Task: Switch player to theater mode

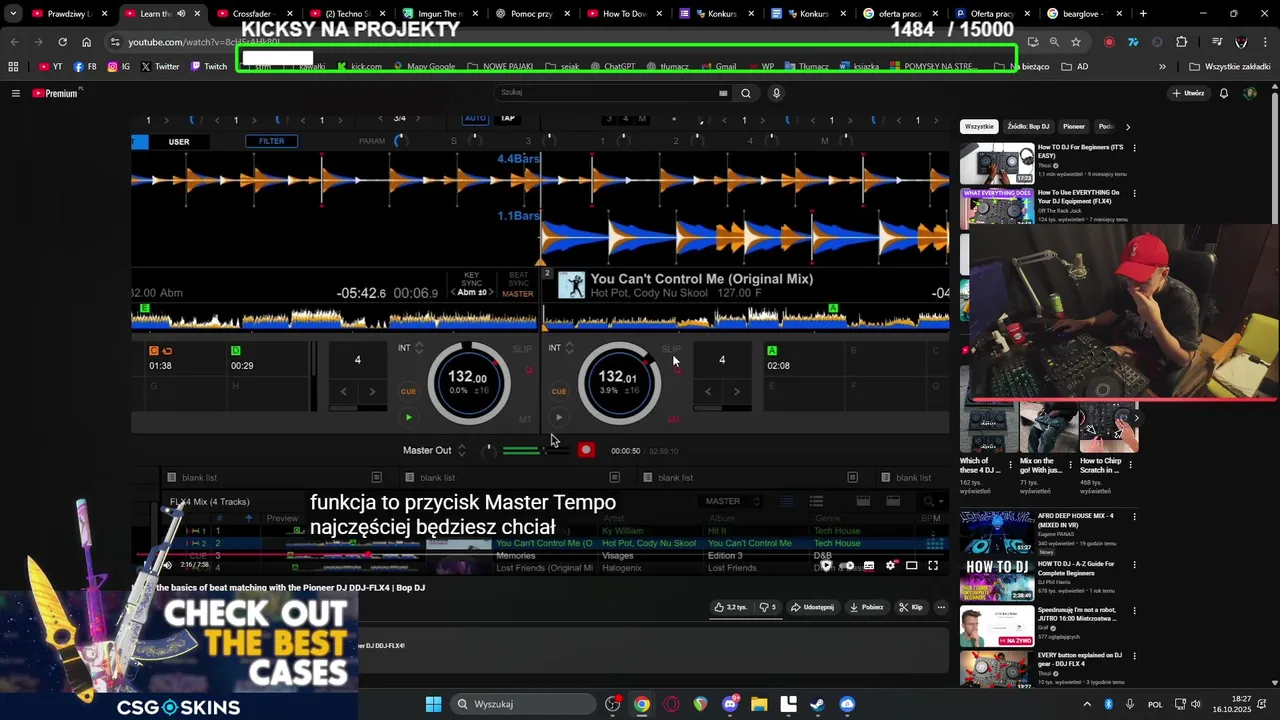Action: click(x=911, y=566)
